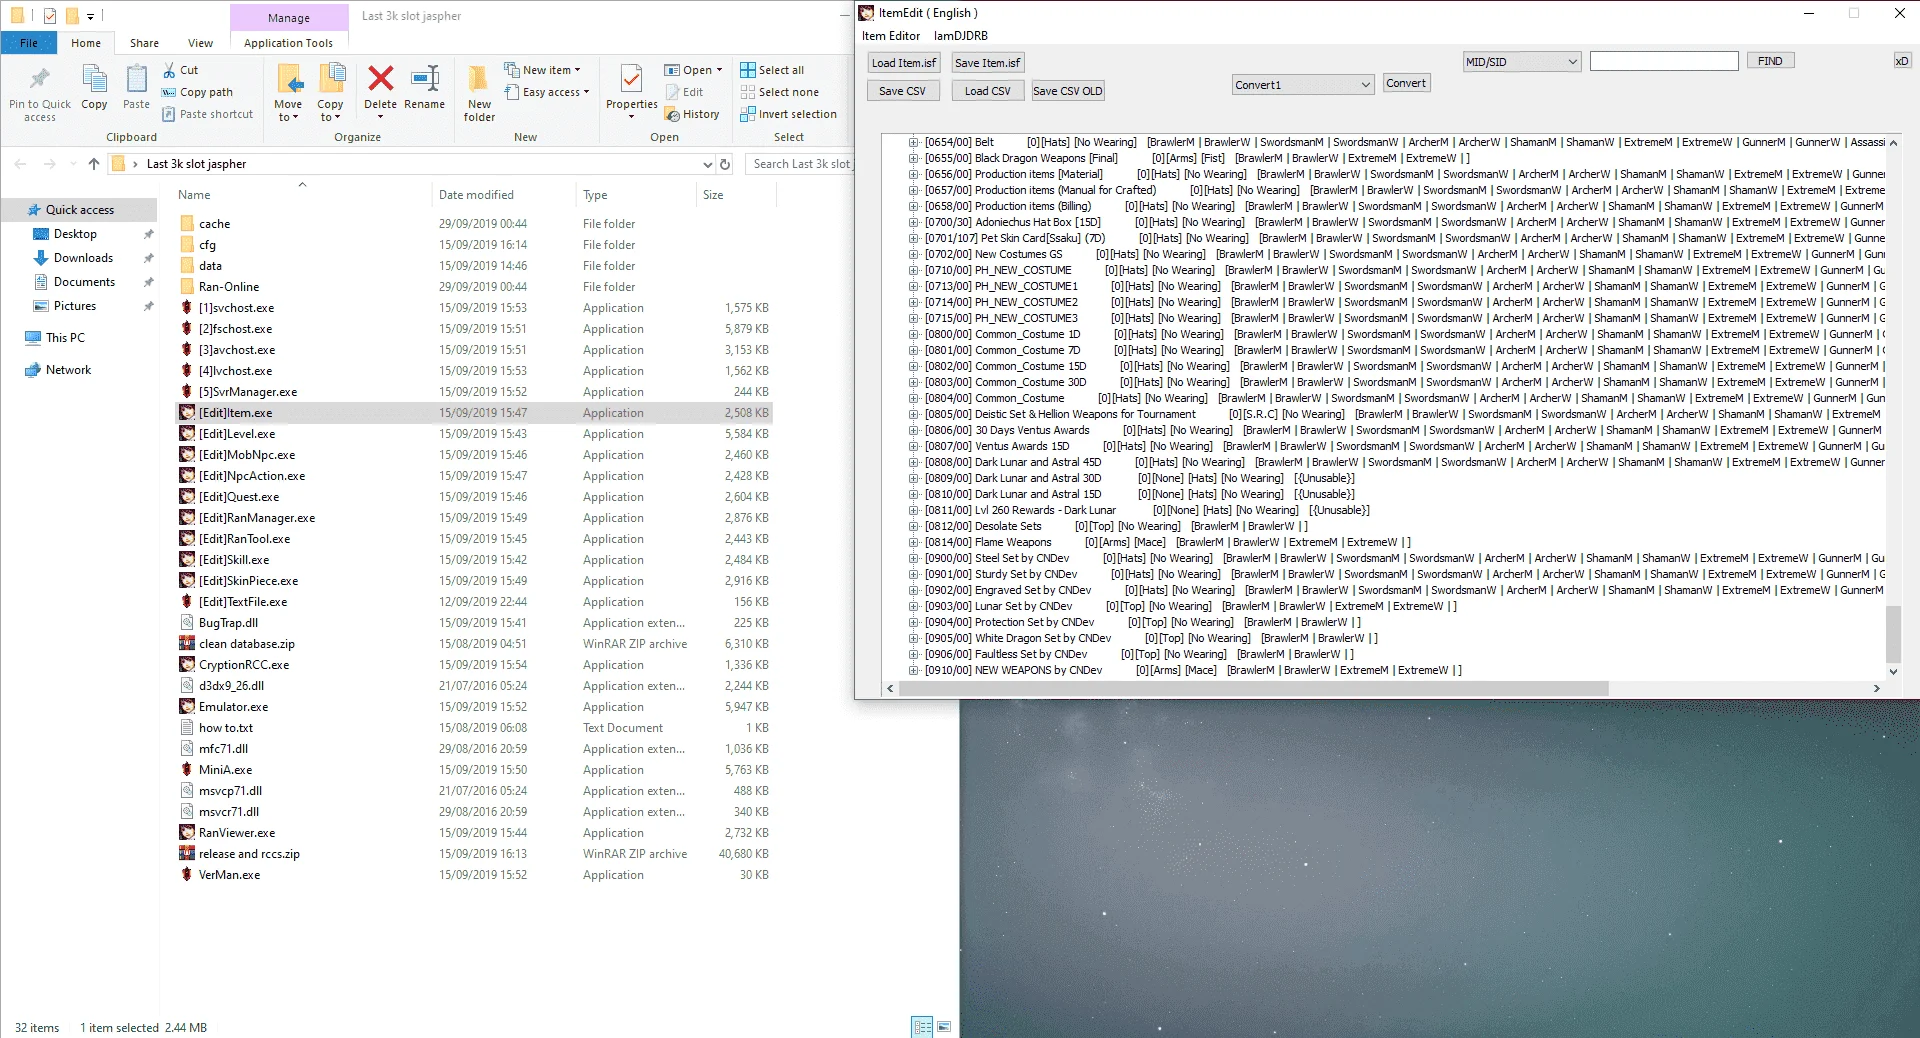Click the Save CSV button
This screenshot has width=1920, height=1038.
[902, 91]
